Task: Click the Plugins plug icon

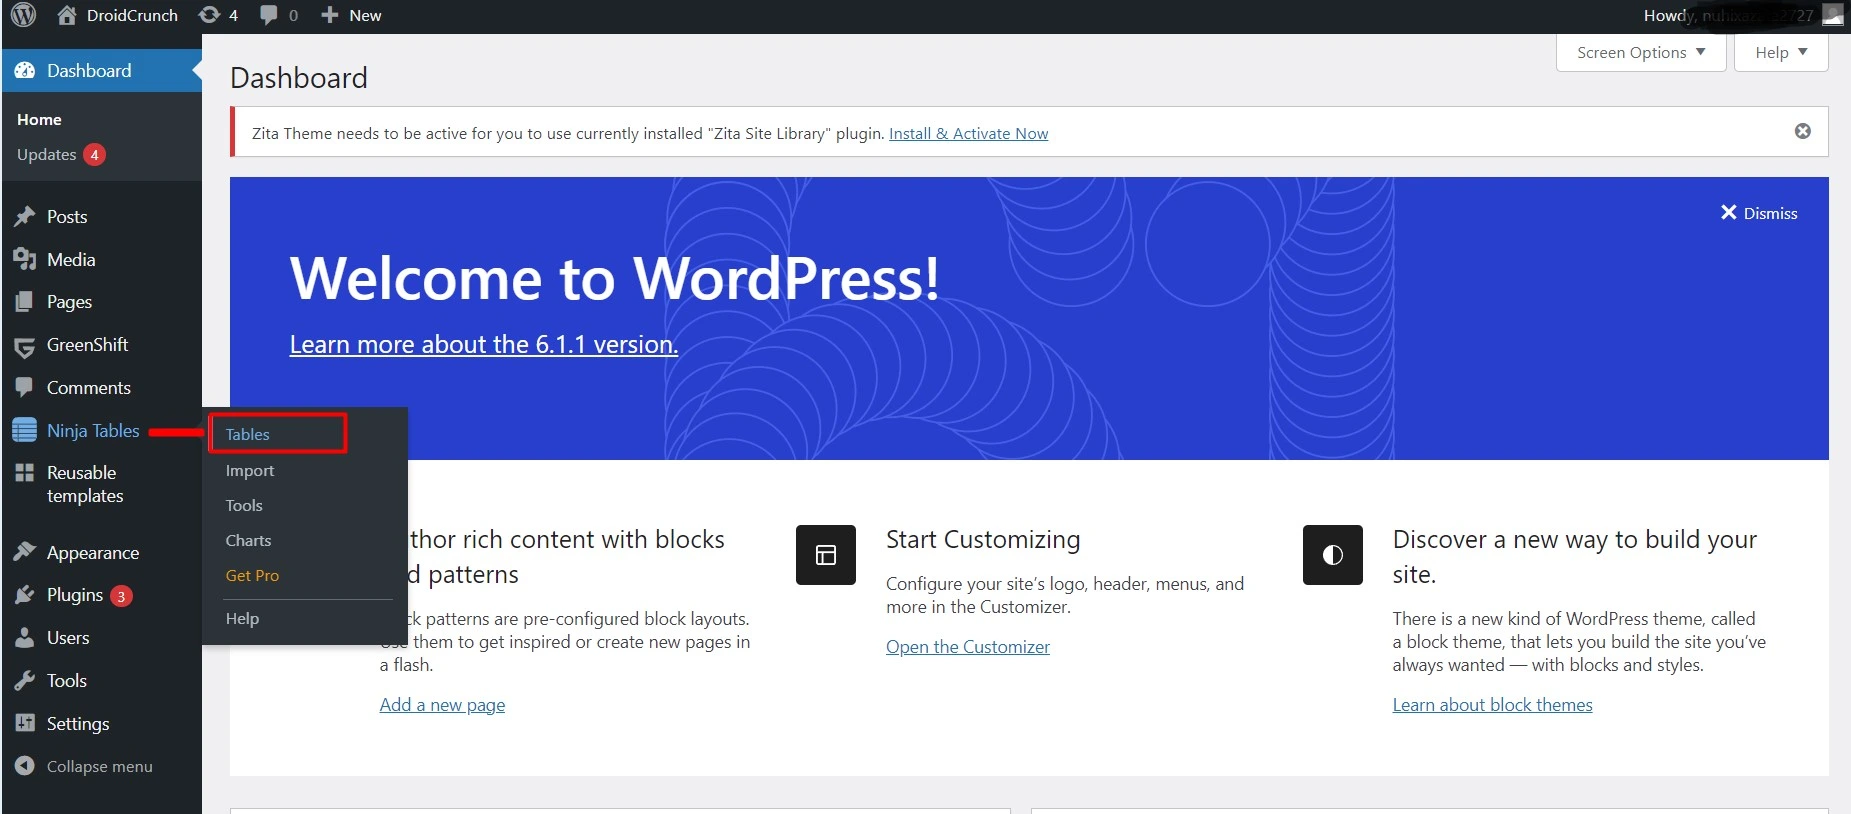Action: click(25, 595)
